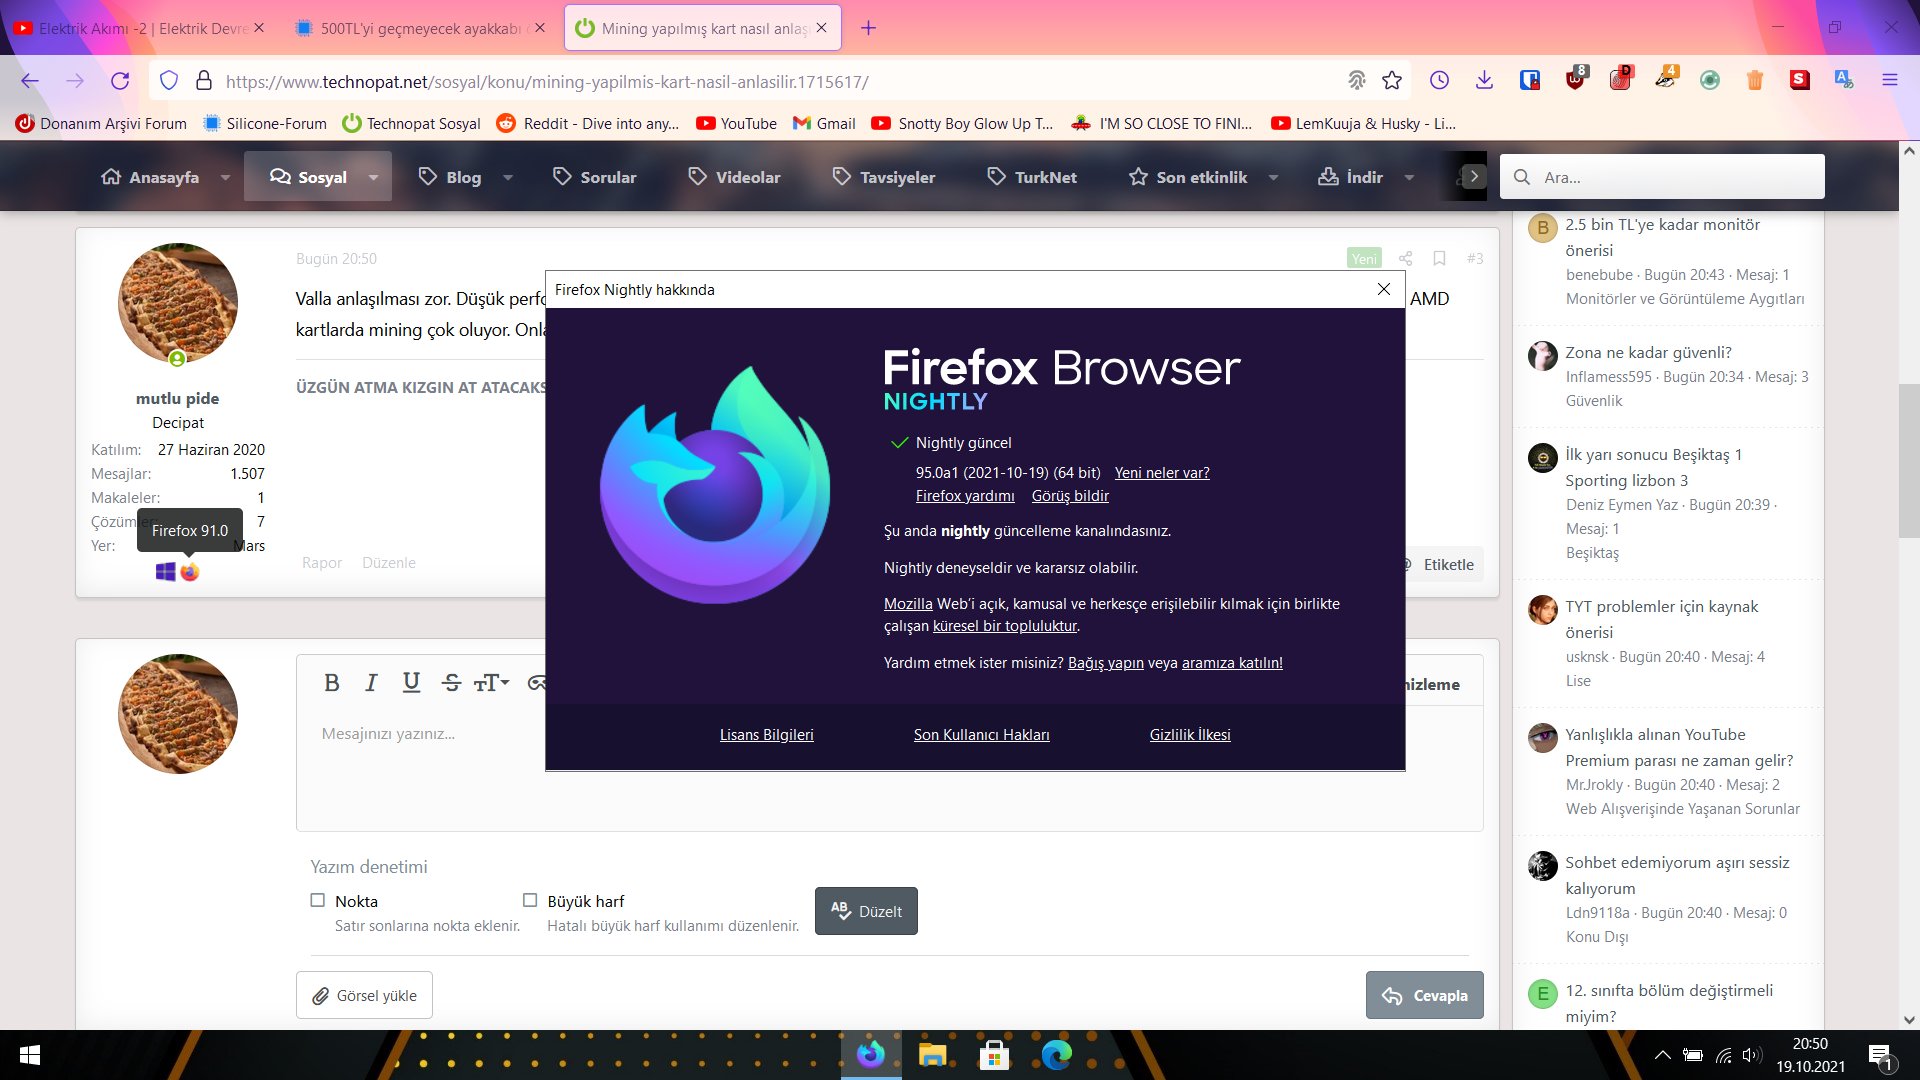Open the Firefox downloads arrow icon

pyautogui.click(x=1484, y=81)
